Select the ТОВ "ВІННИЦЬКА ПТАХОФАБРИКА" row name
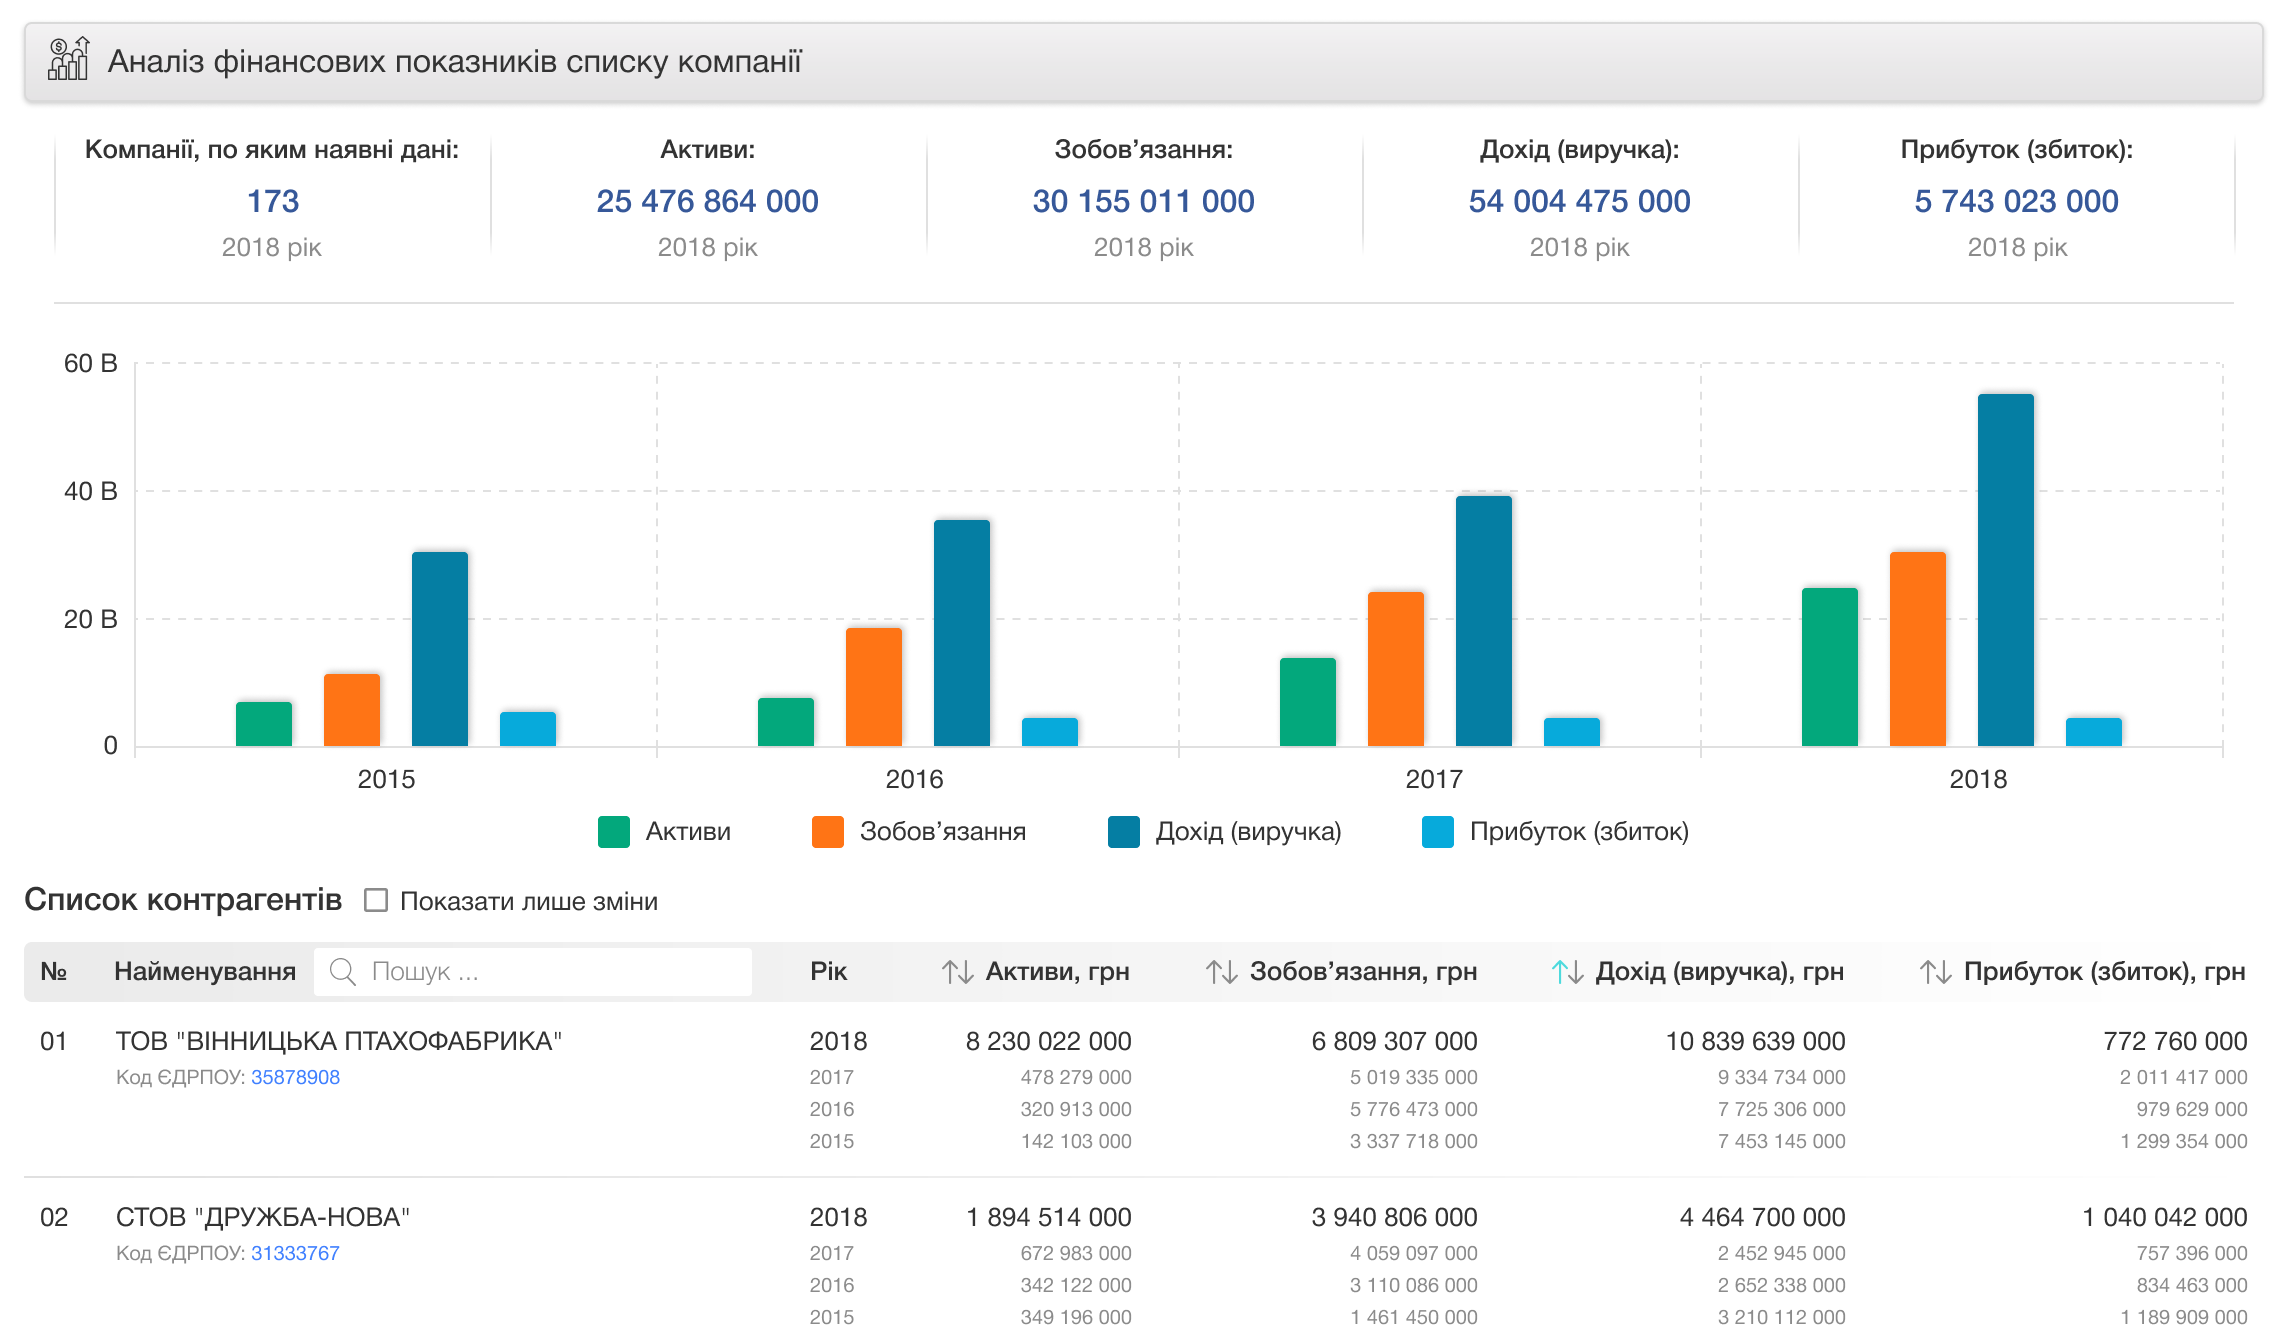The height and width of the screenshot is (1342, 2288). click(x=338, y=1041)
